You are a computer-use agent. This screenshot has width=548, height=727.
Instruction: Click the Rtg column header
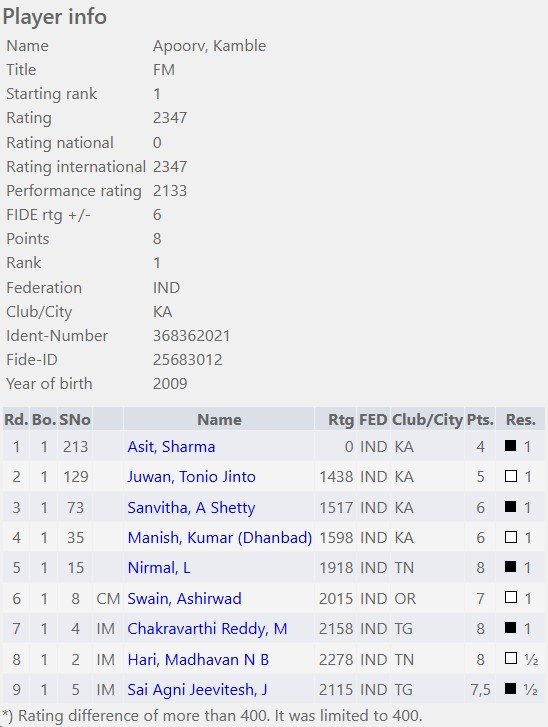pos(341,420)
